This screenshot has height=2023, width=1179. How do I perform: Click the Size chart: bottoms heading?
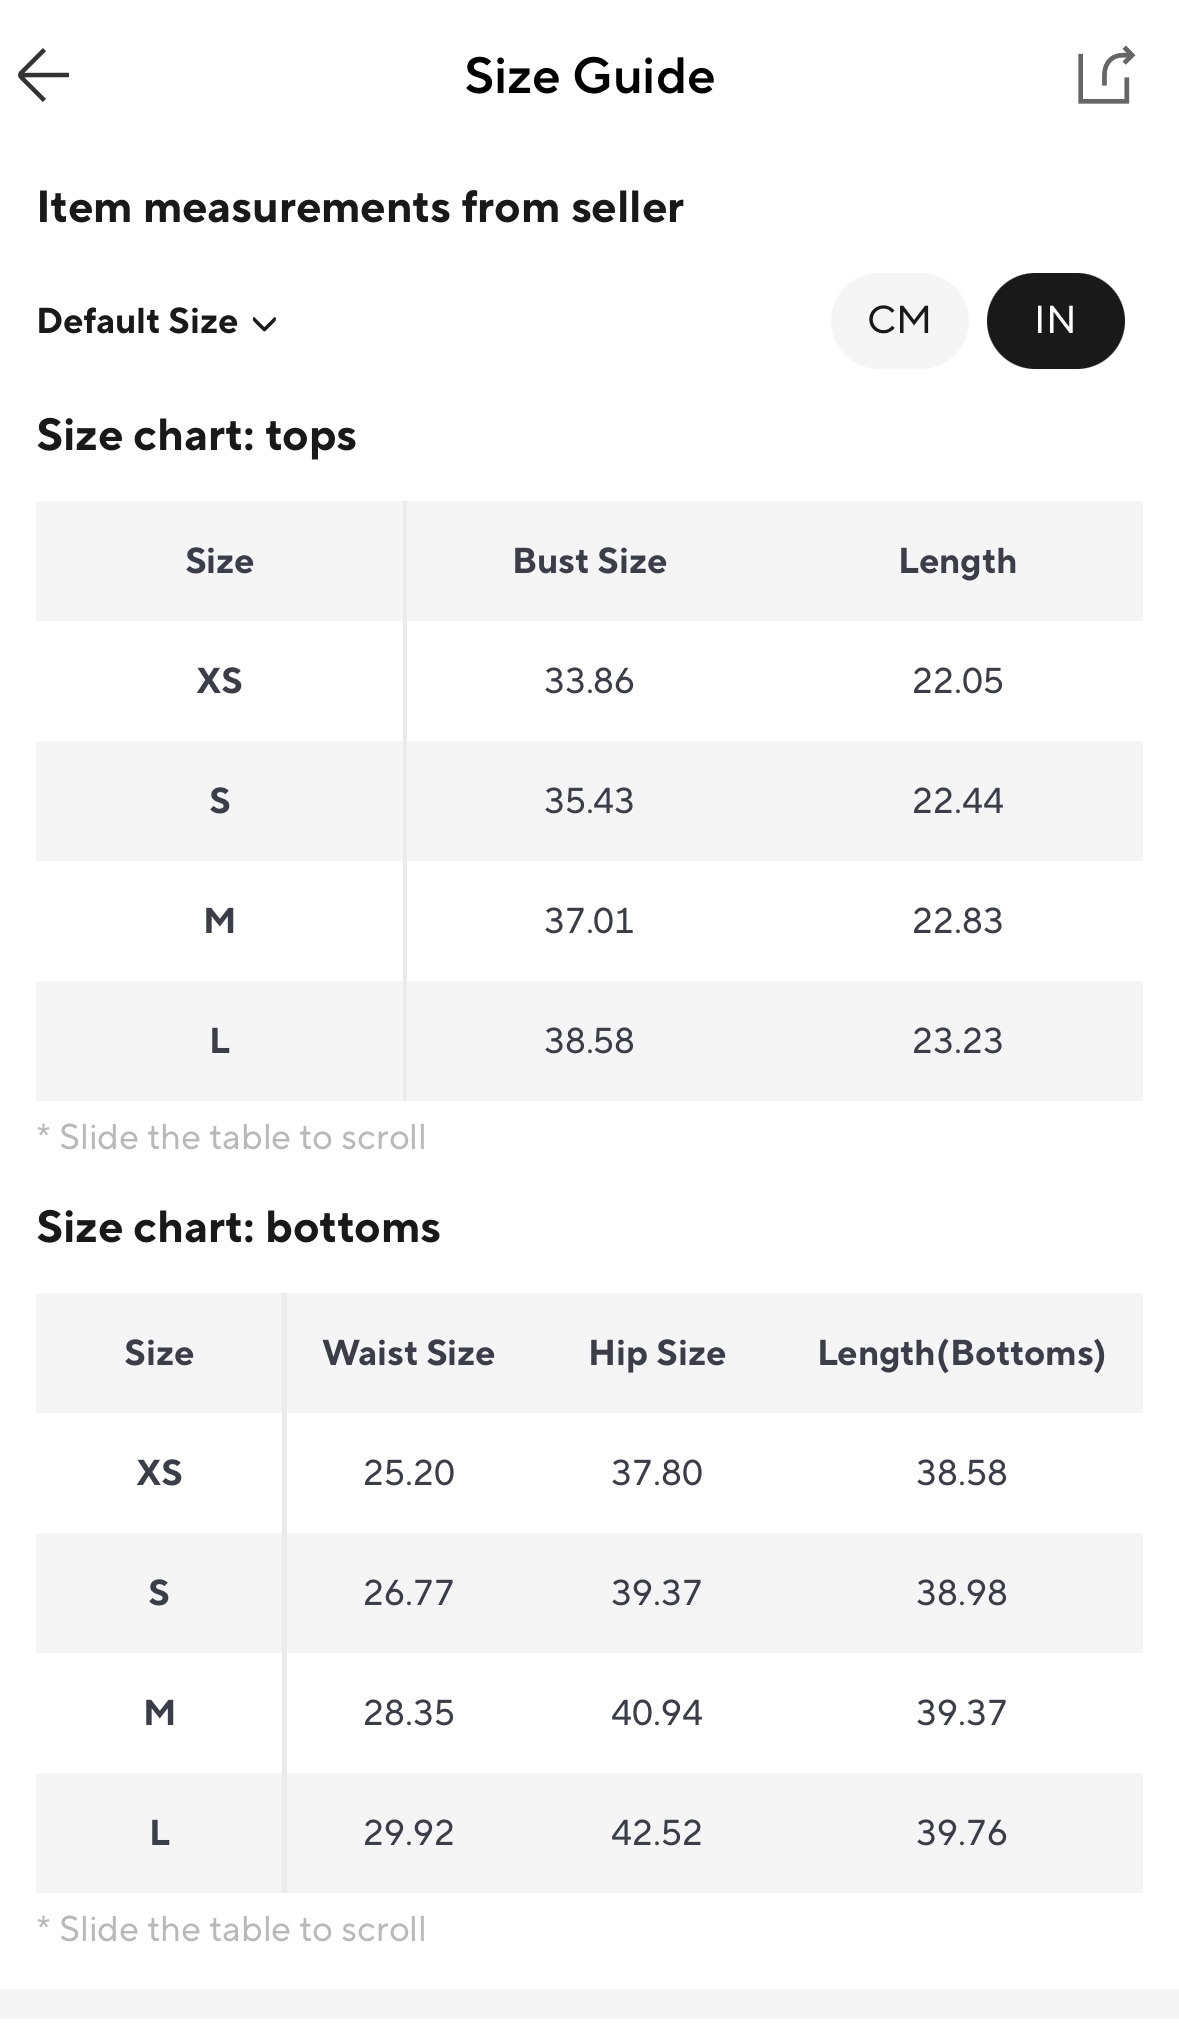[x=239, y=1228]
